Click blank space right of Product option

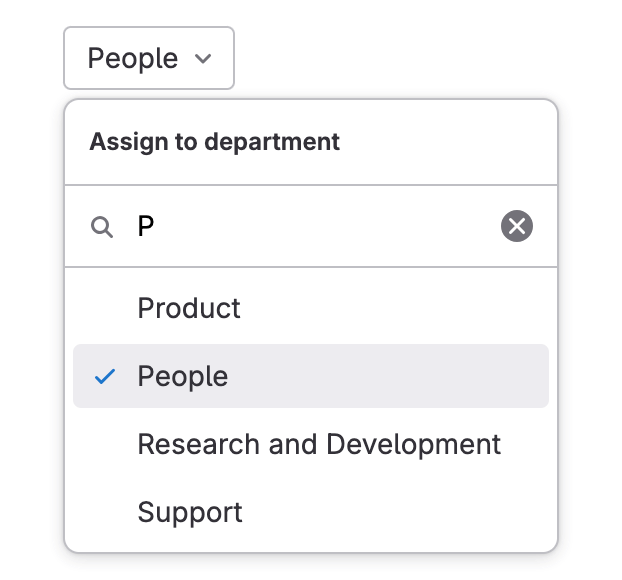[400, 308]
